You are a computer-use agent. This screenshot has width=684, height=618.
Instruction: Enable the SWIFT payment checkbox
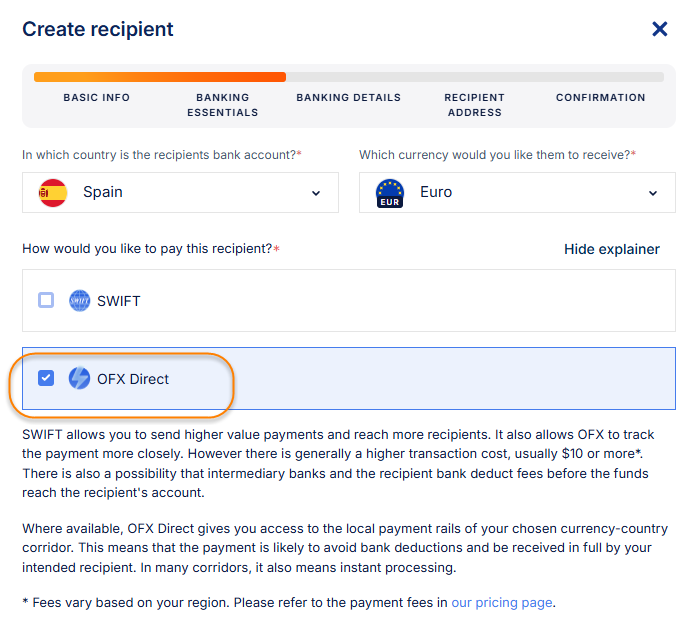pyautogui.click(x=46, y=300)
